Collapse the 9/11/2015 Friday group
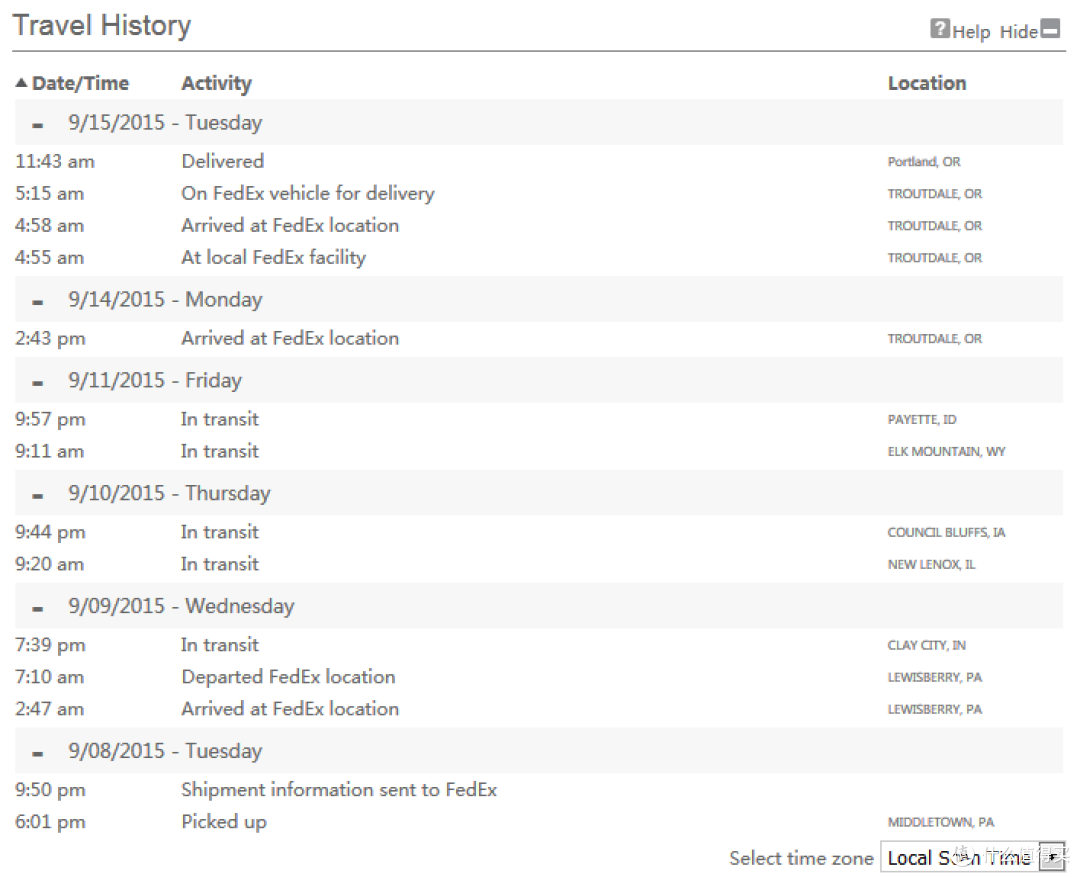Image resolution: width=1080 pixels, height=877 pixels. (38, 383)
